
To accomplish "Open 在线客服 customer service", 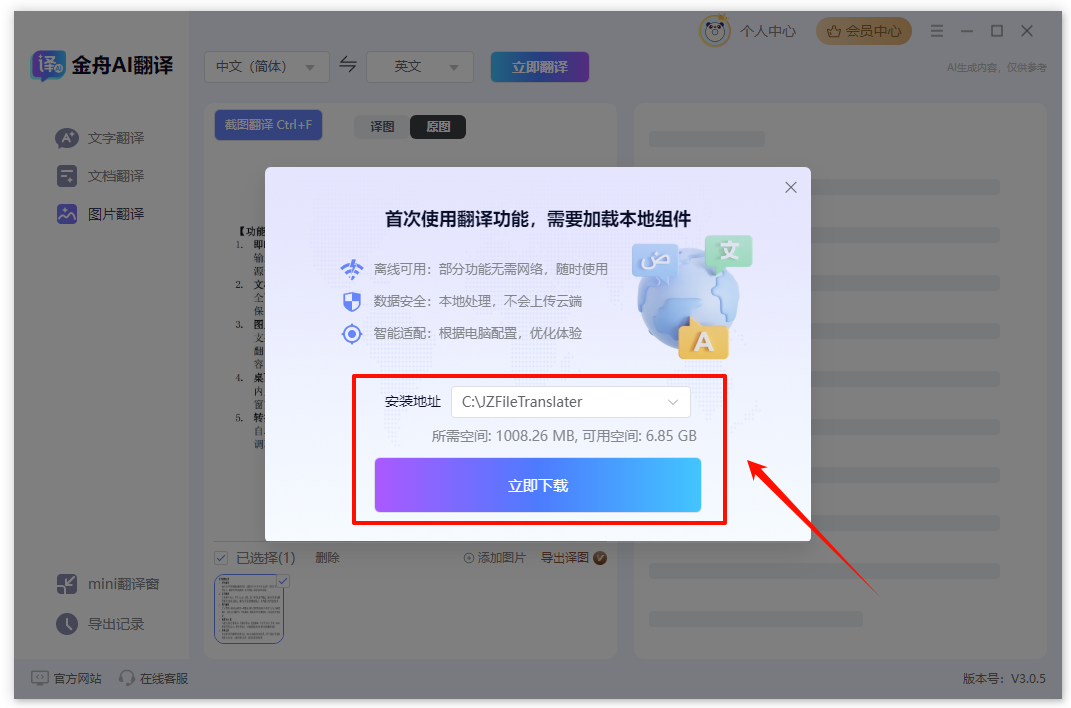I will (153, 678).
